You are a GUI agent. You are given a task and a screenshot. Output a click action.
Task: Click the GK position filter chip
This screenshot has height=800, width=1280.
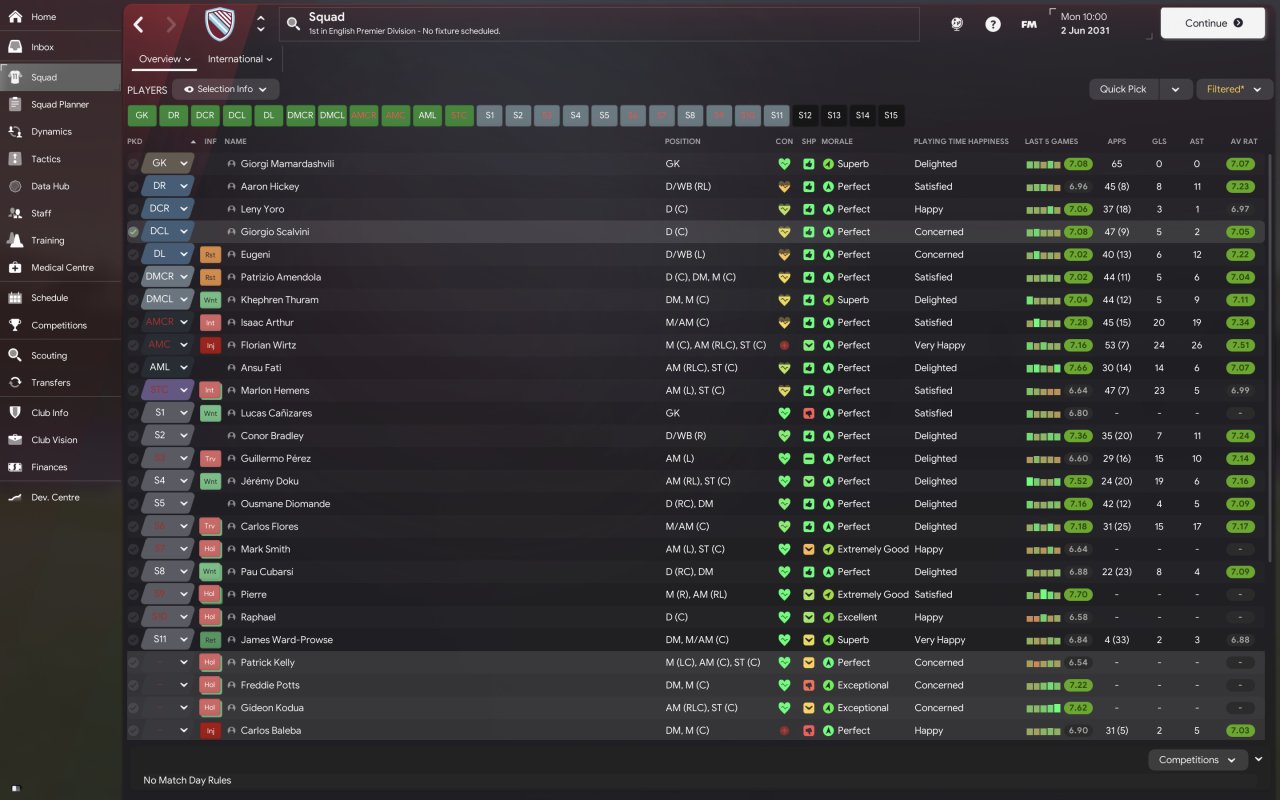click(x=141, y=115)
